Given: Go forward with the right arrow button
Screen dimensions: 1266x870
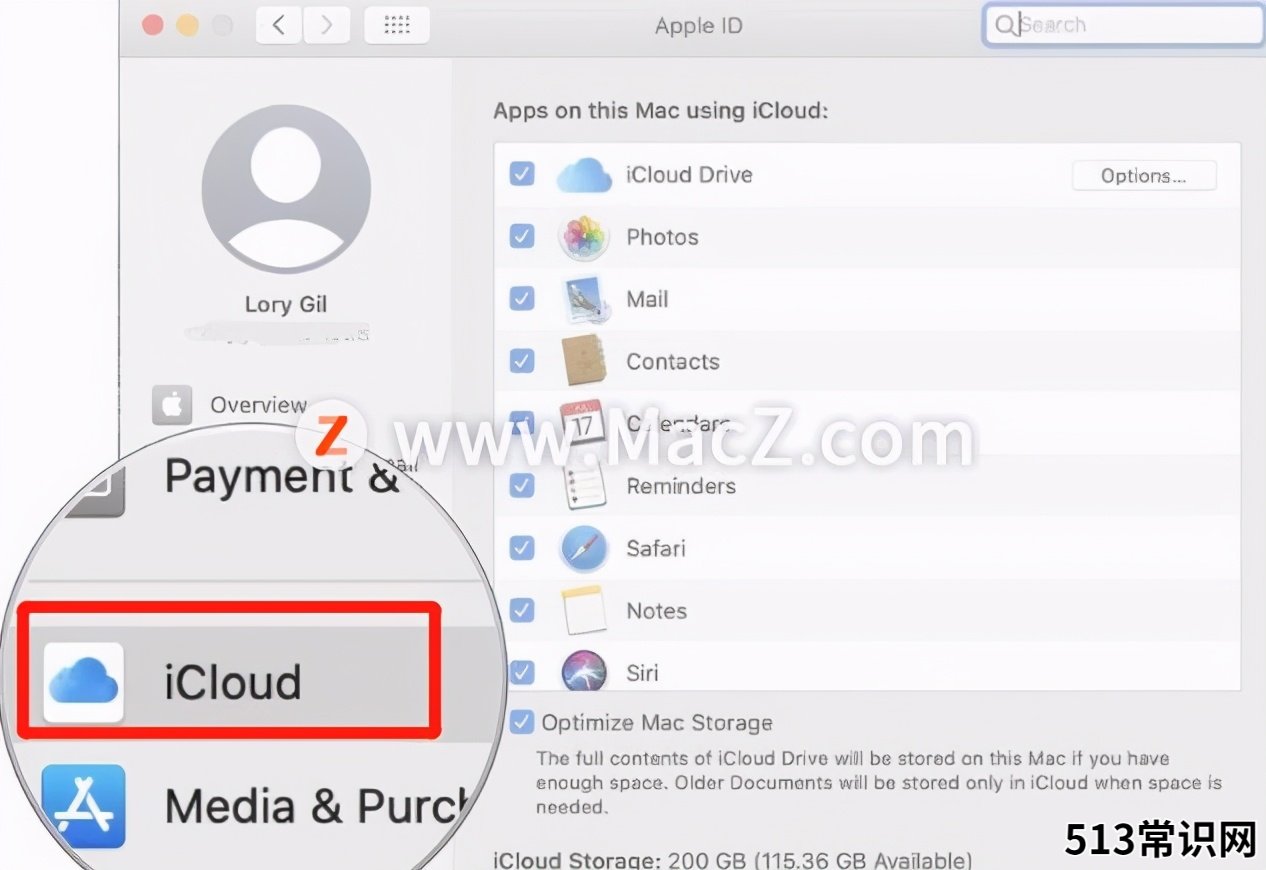Looking at the screenshot, I should 325,25.
